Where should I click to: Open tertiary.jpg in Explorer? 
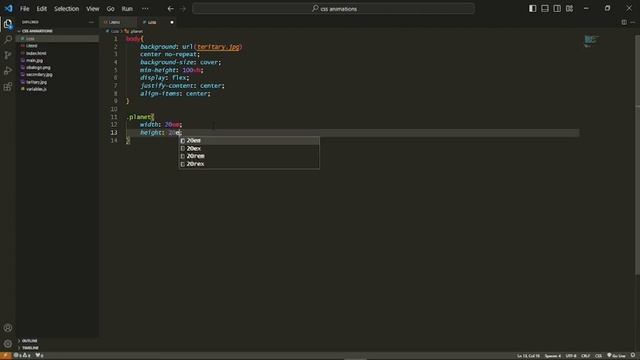pos(57,82)
